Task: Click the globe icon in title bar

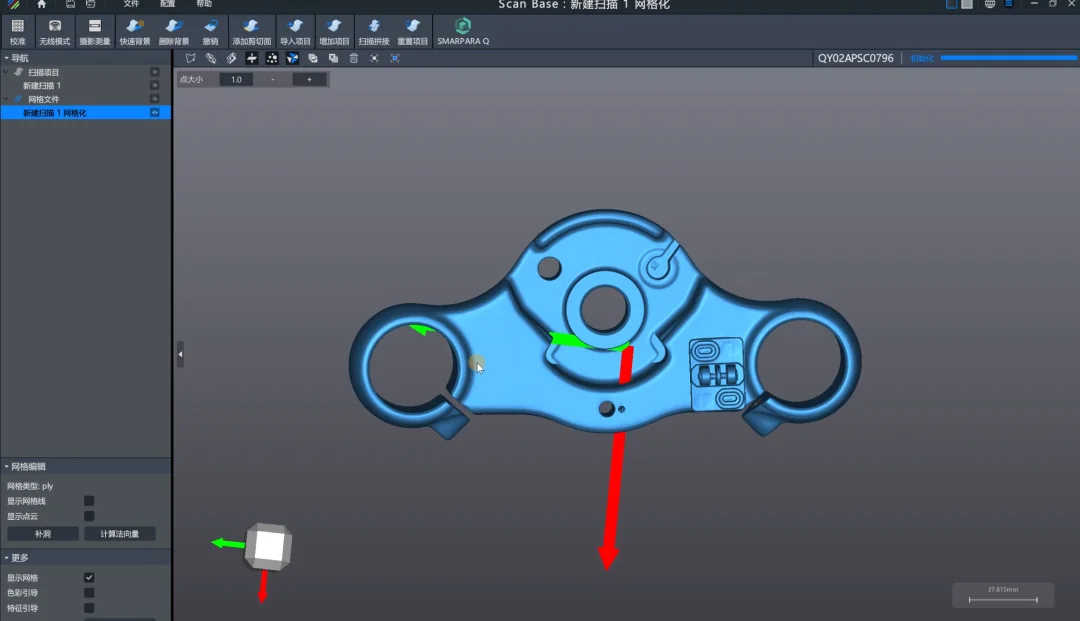Action: click(x=990, y=4)
